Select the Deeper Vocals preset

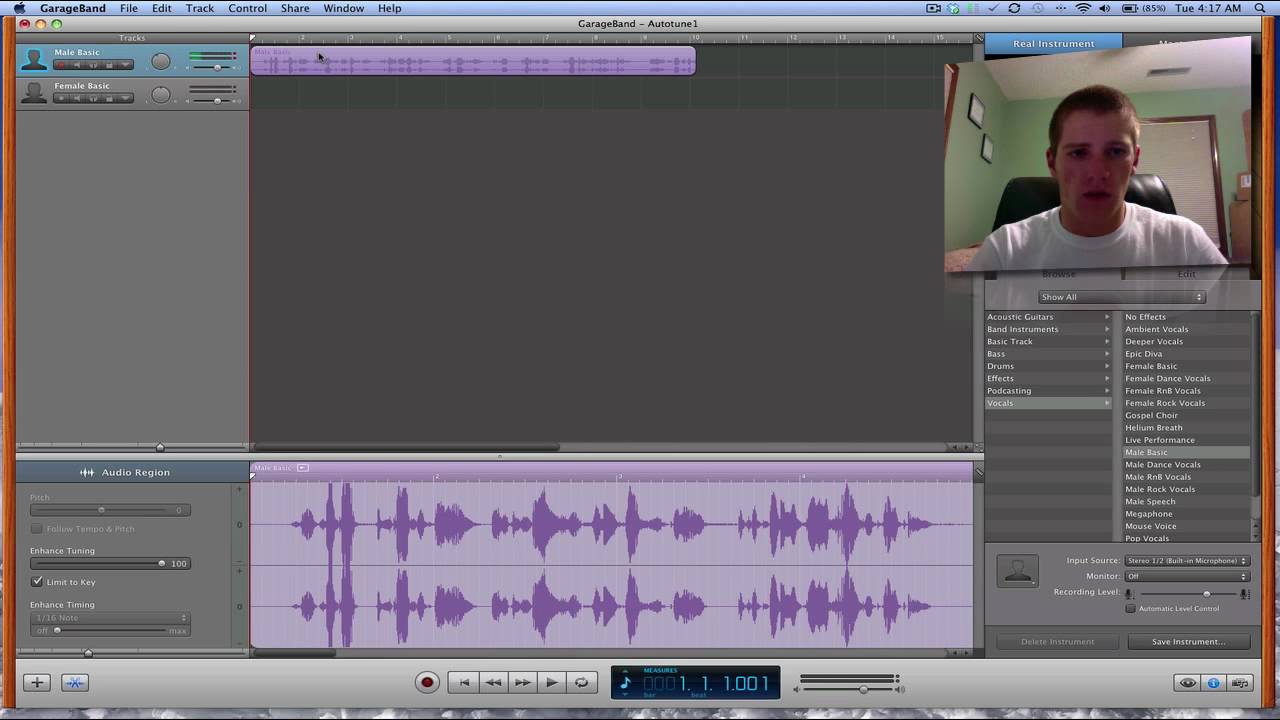[x=1186, y=342]
